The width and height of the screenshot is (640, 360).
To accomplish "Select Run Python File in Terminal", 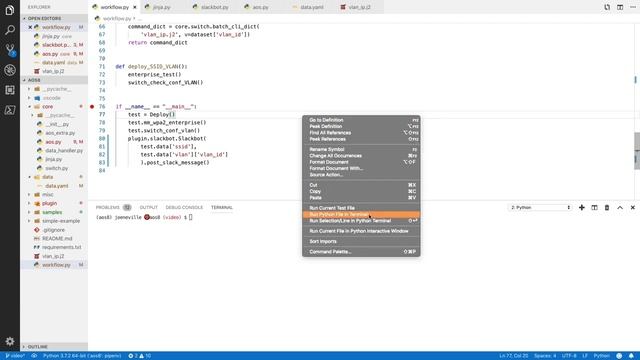I will (x=361, y=214).
